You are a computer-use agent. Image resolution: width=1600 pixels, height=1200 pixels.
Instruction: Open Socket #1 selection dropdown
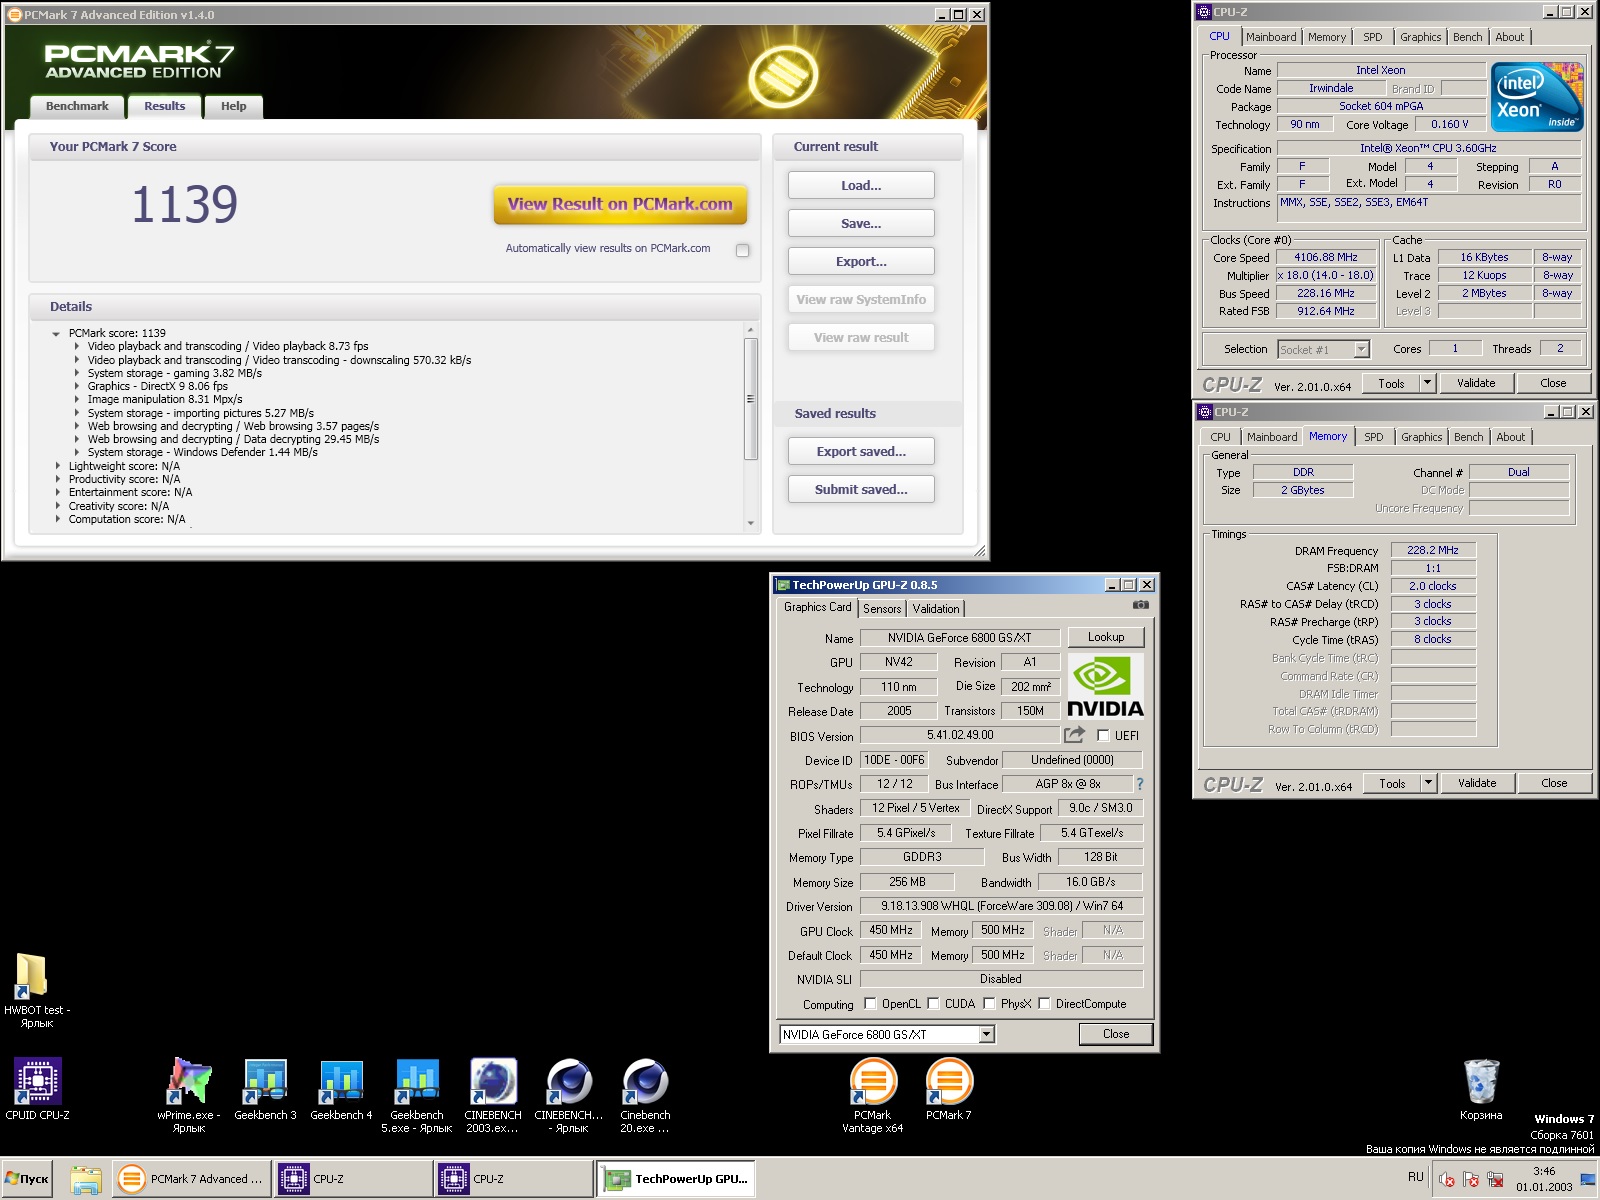1361,349
